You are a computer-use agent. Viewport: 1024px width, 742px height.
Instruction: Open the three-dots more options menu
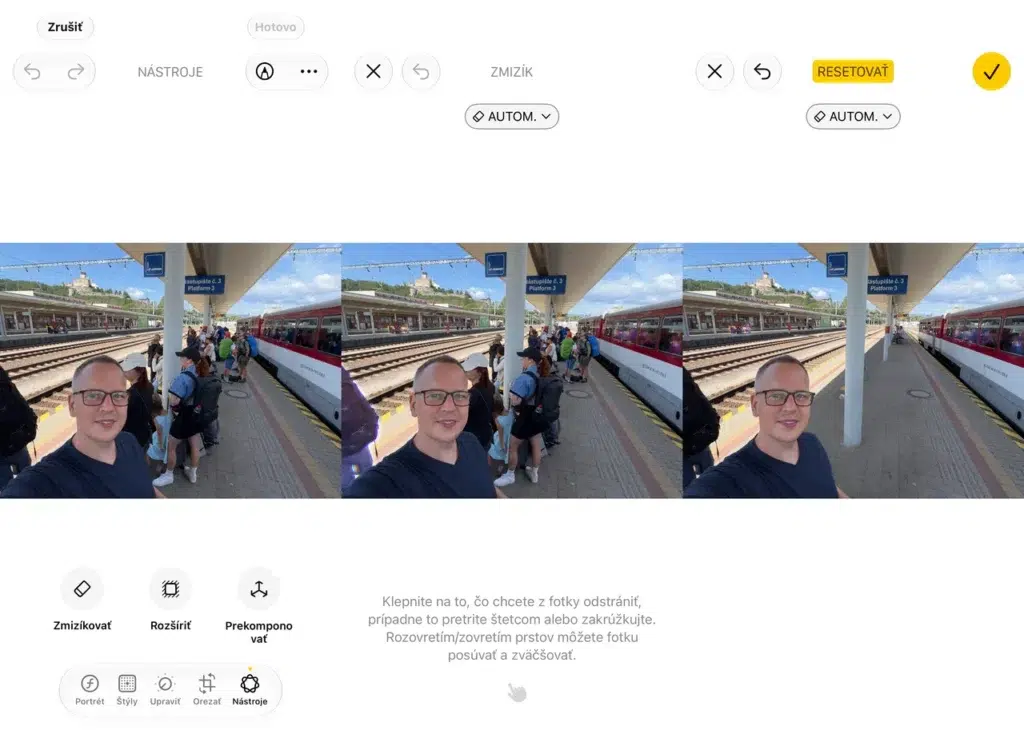(309, 71)
